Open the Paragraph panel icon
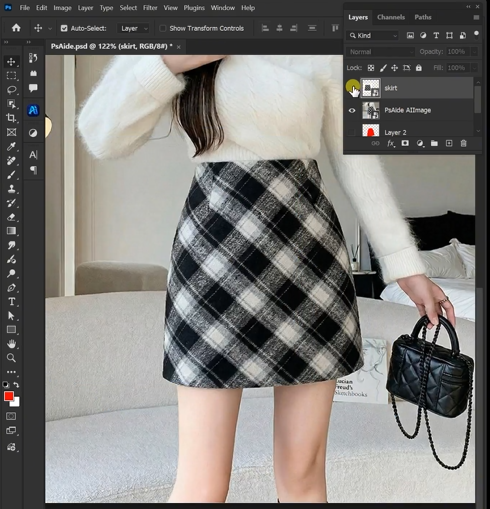Screen dimensions: 490x509 (x=33, y=170)
